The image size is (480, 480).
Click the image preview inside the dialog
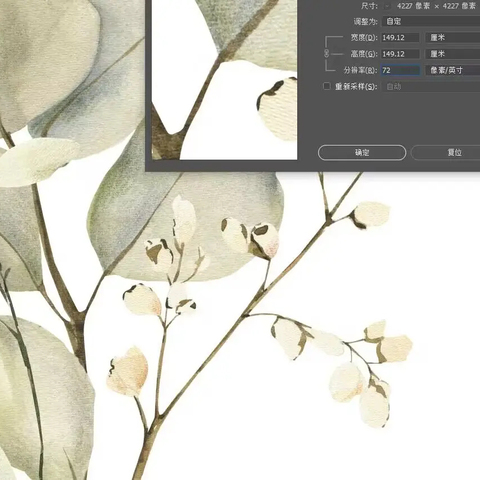(224, 80)
